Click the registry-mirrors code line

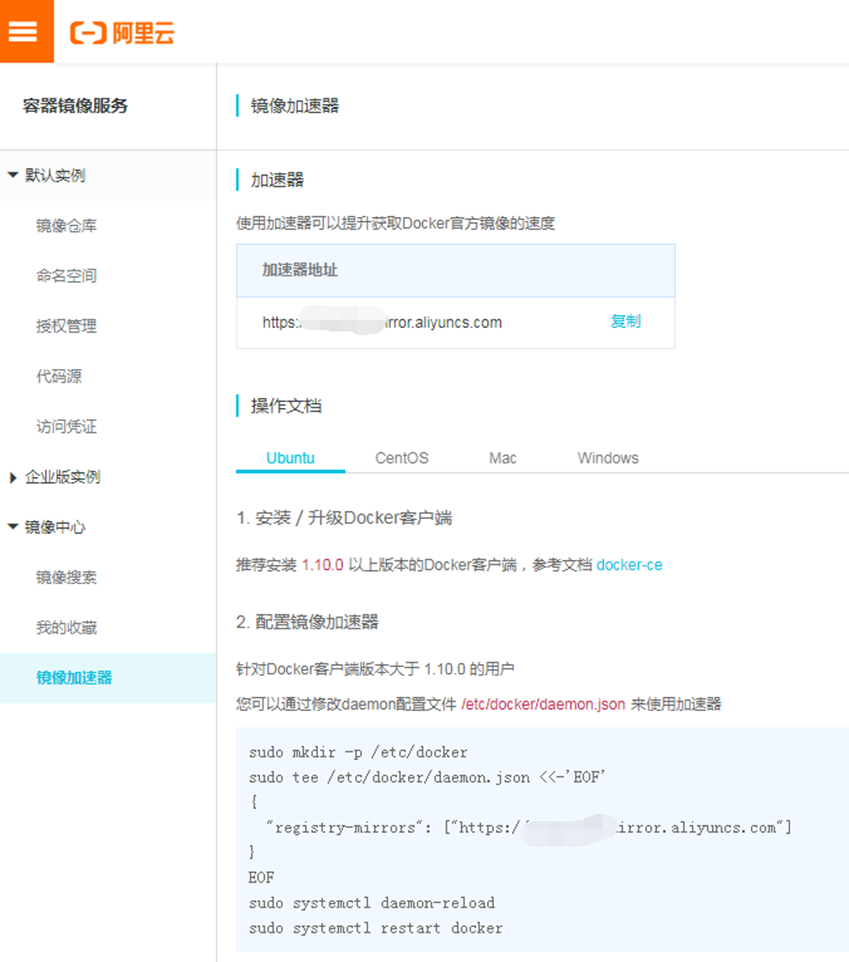(529, 828)
